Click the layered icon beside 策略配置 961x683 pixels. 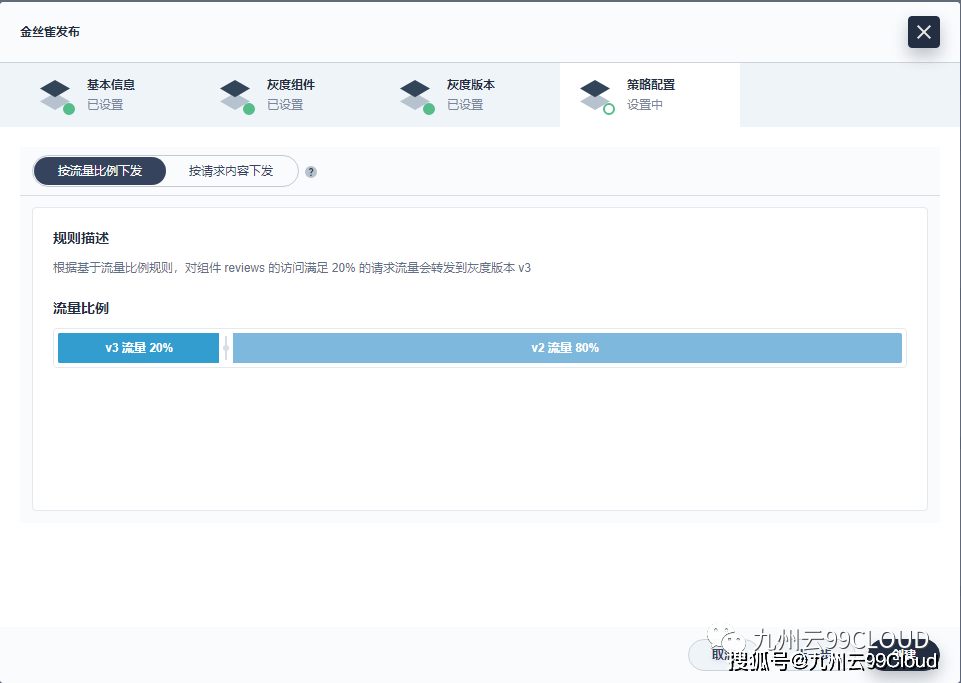597,96
